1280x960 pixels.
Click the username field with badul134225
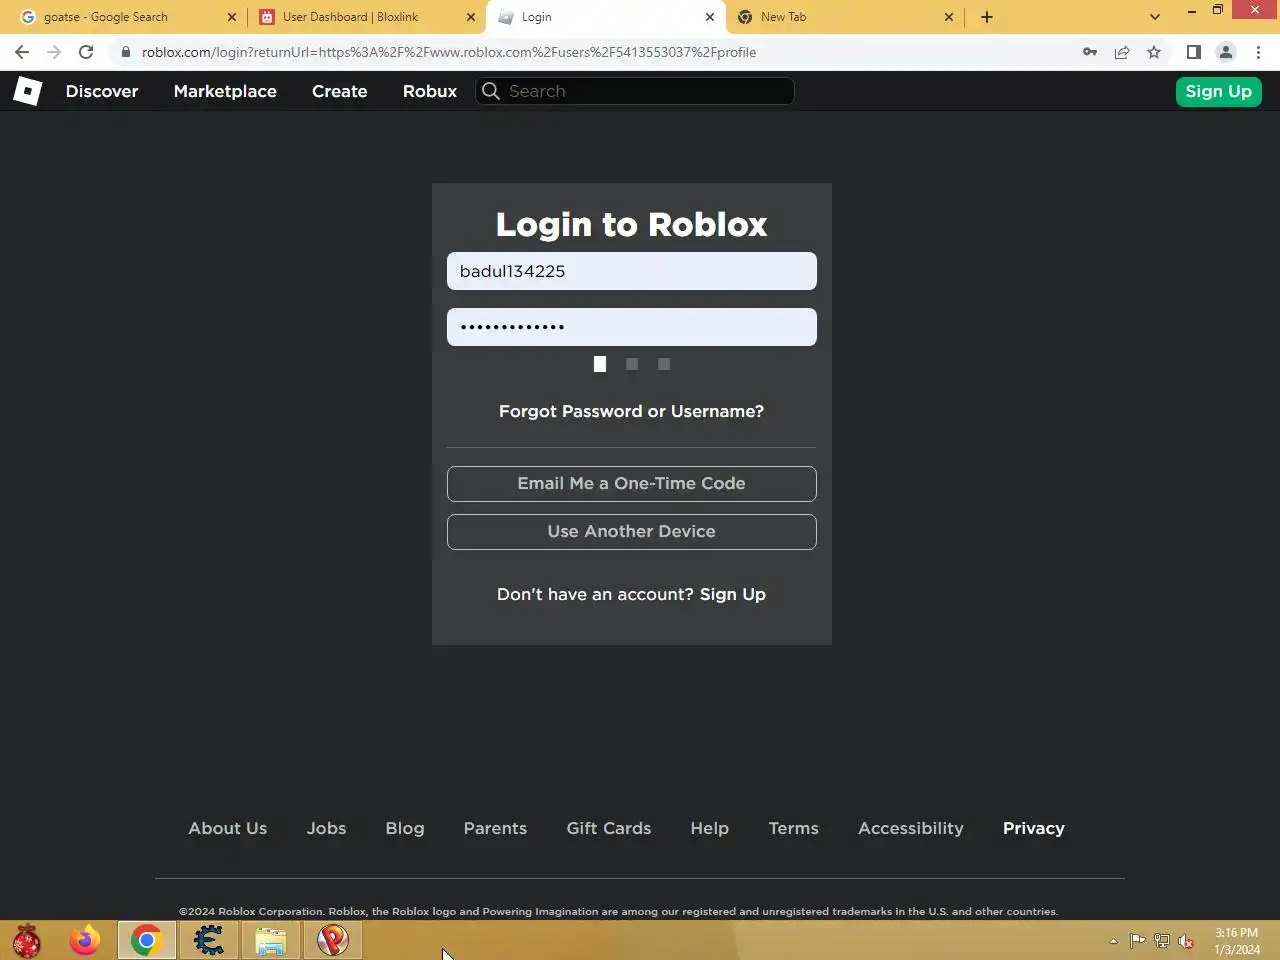tap(632, 271)
